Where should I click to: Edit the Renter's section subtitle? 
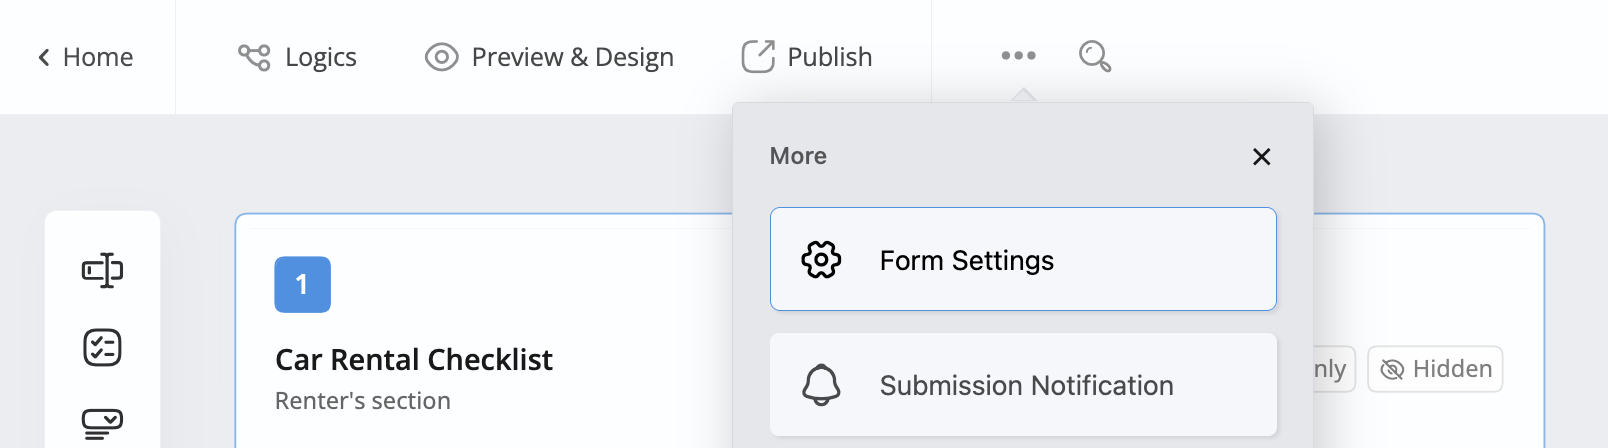pos(363,401)
